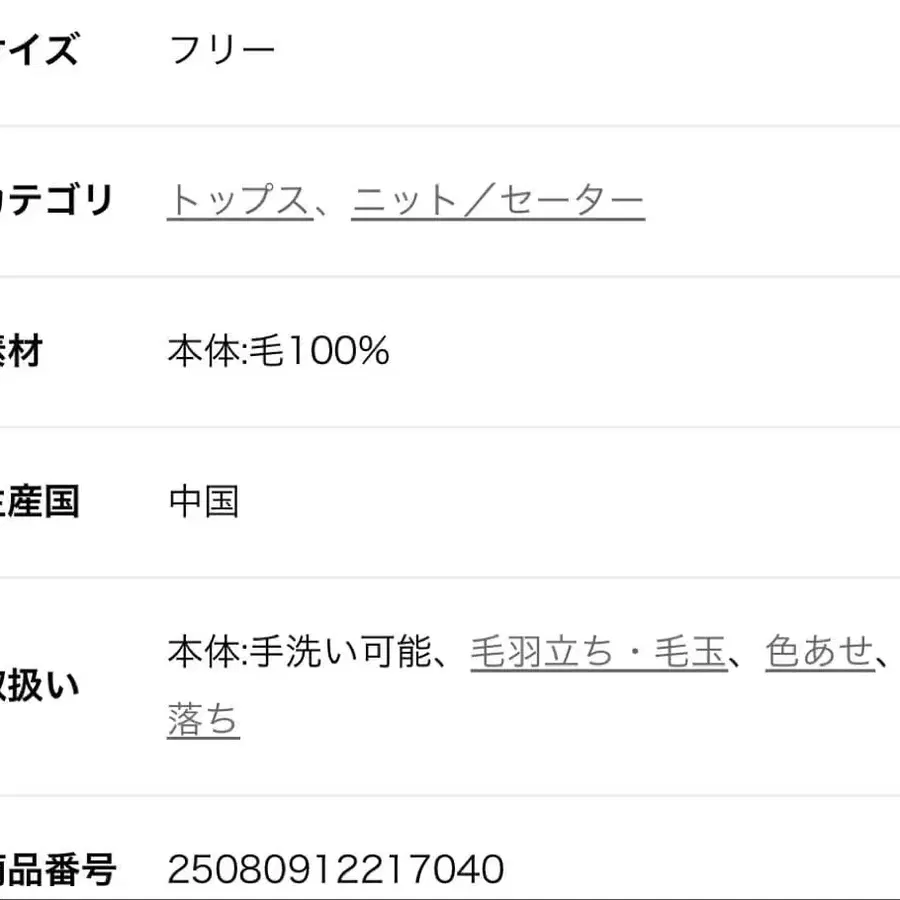
Task: Click the カテゴリ row label
Action: pyautogui.click(x=58, y=201)
